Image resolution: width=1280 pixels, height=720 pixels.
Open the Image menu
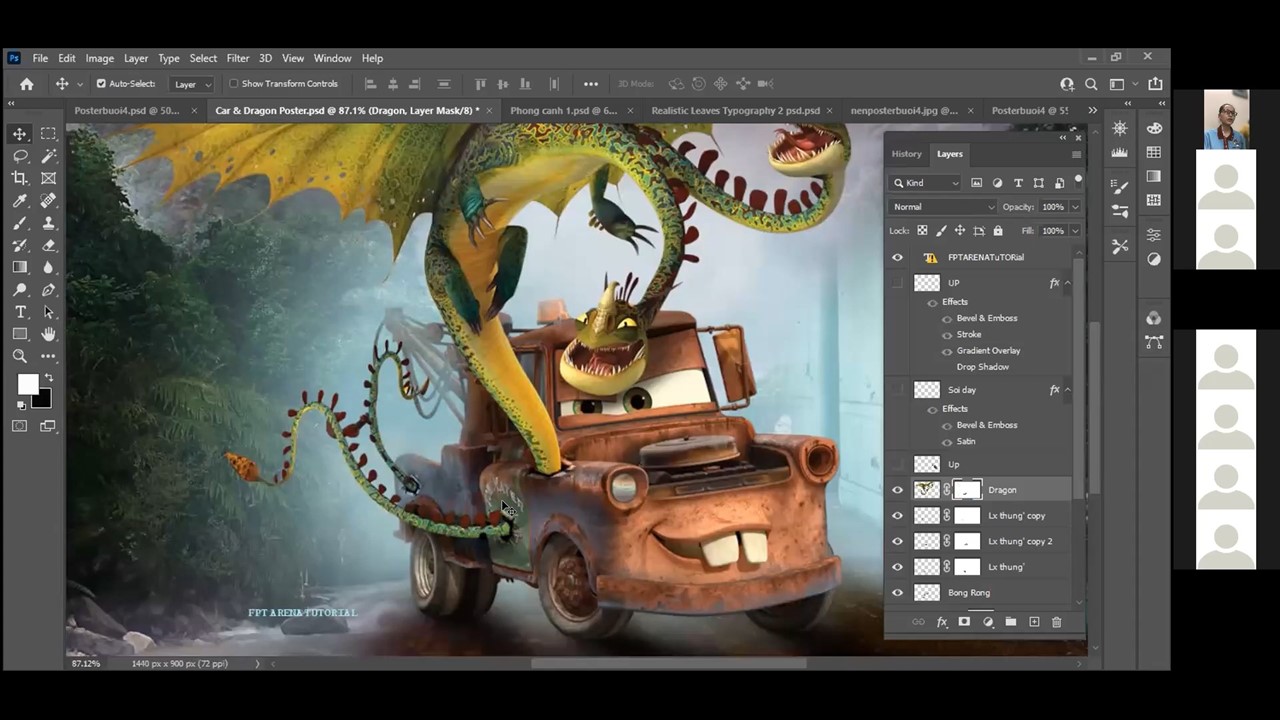point(99,58)
